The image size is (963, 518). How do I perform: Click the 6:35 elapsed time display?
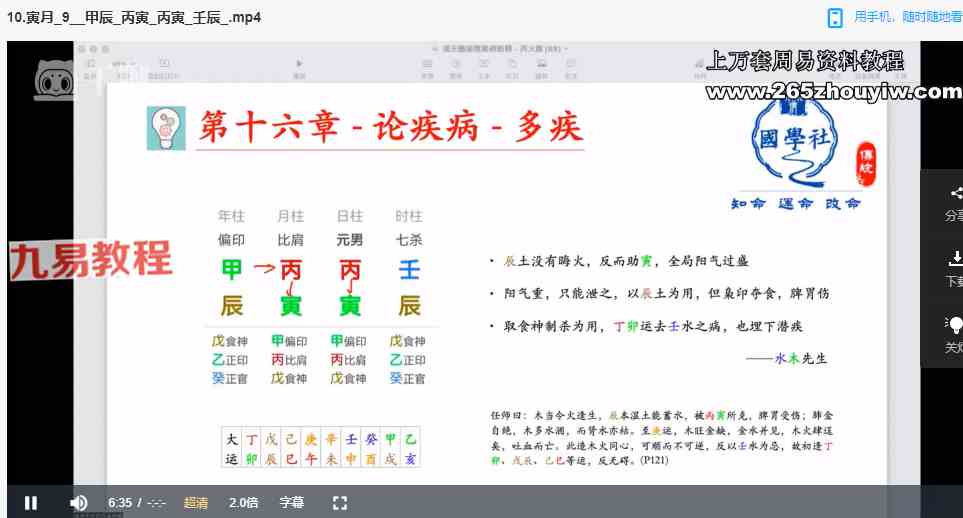coord(119,502)
